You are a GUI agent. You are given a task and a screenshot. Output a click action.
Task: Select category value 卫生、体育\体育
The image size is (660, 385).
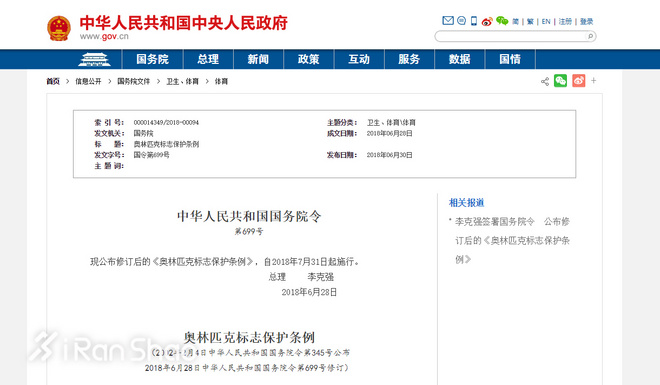click(x=391, y=122)
